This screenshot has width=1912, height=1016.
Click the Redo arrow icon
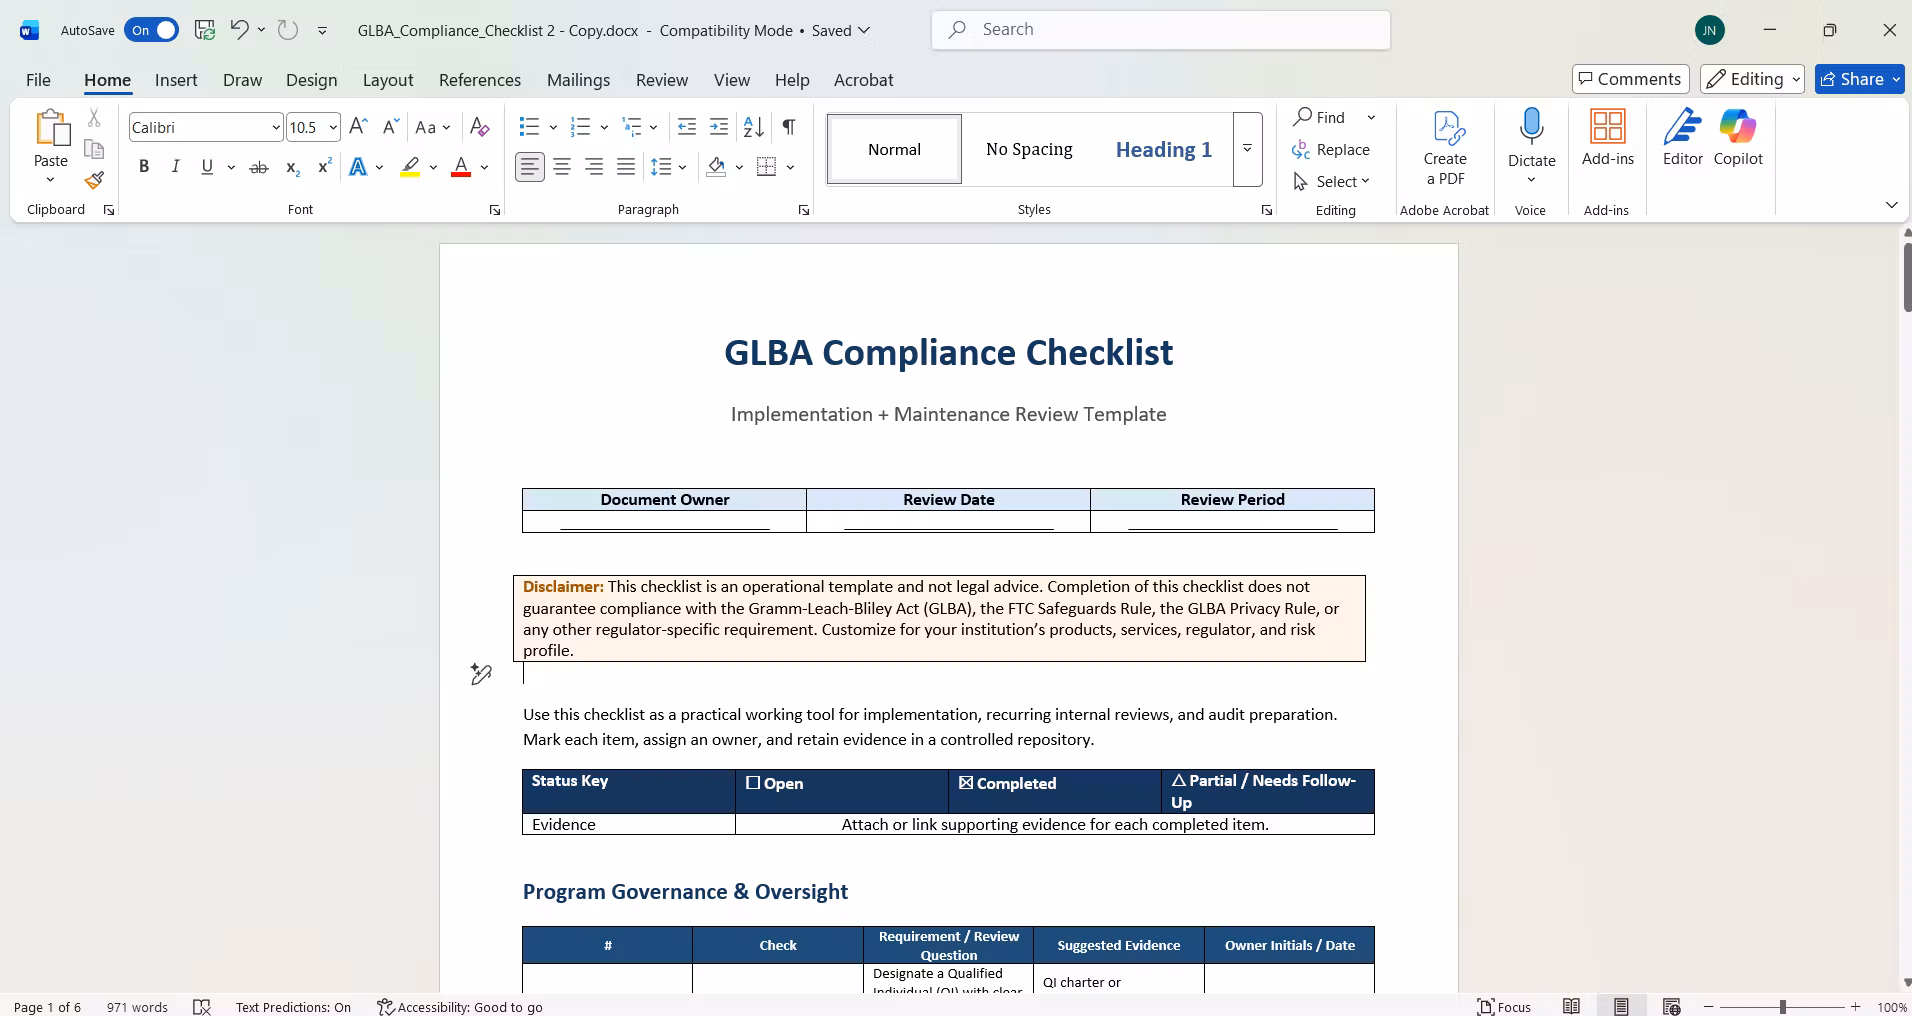click(288, 30)
